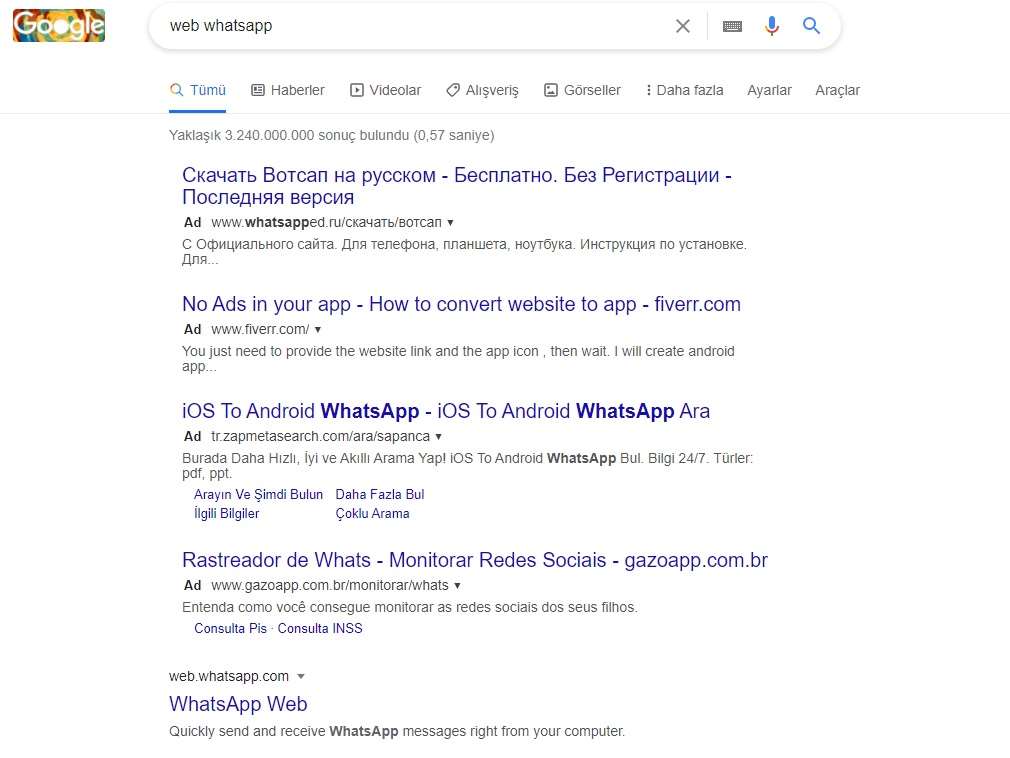Click the fiverr.com ad headline
Viewport: 1010px width, 758px height.
461,304
